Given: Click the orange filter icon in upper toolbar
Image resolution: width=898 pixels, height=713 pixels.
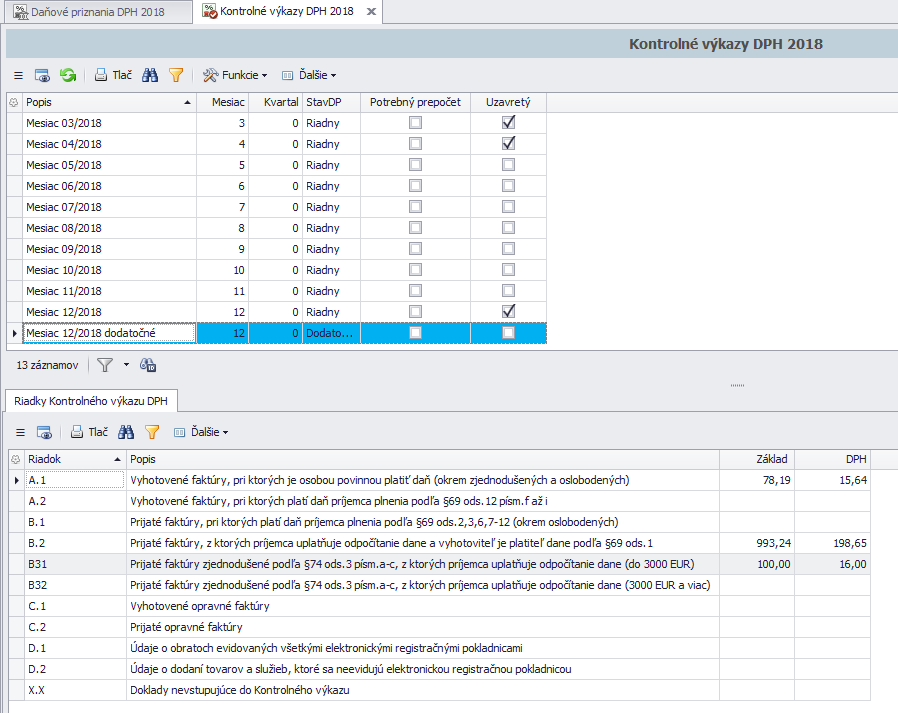Looking at the screenshot, I should (x=177, y=75).
